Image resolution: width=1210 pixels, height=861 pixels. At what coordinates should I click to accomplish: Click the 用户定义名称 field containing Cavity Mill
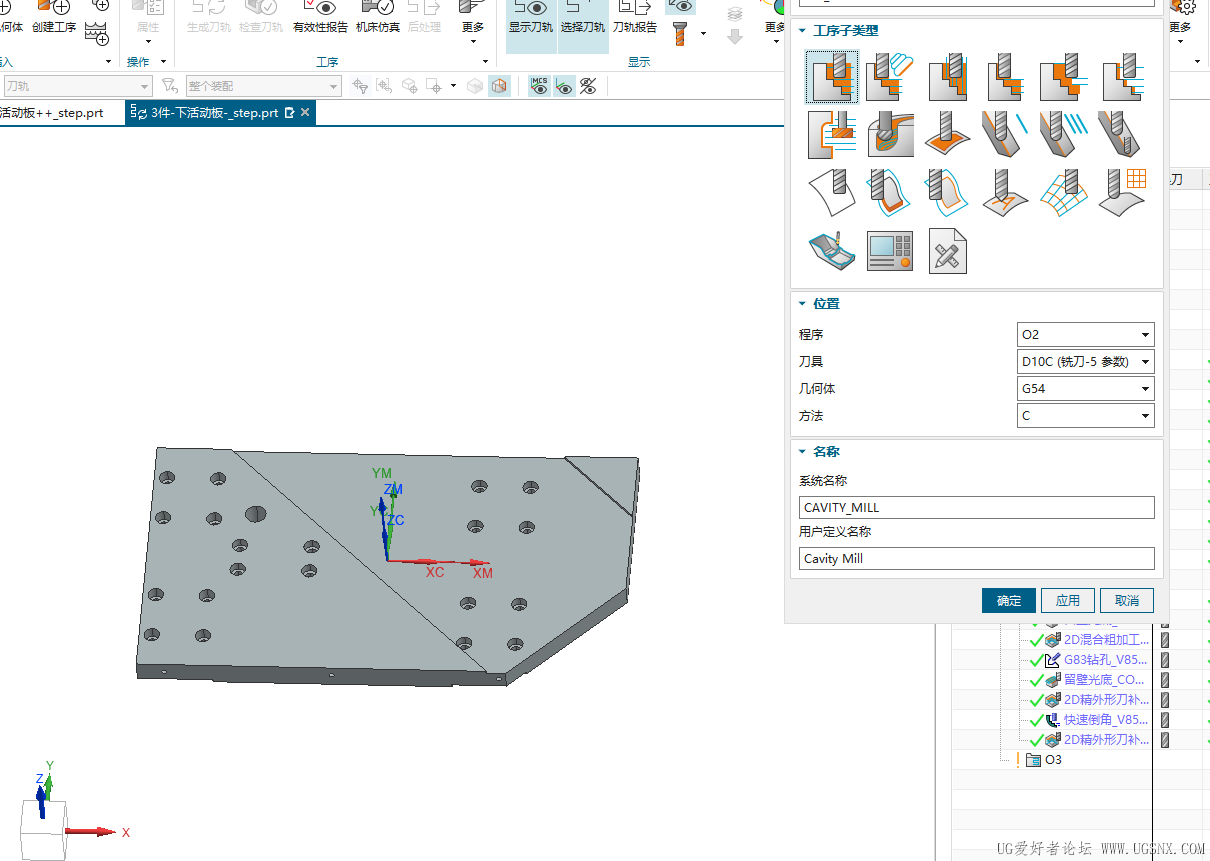click(x=977, y=559)
